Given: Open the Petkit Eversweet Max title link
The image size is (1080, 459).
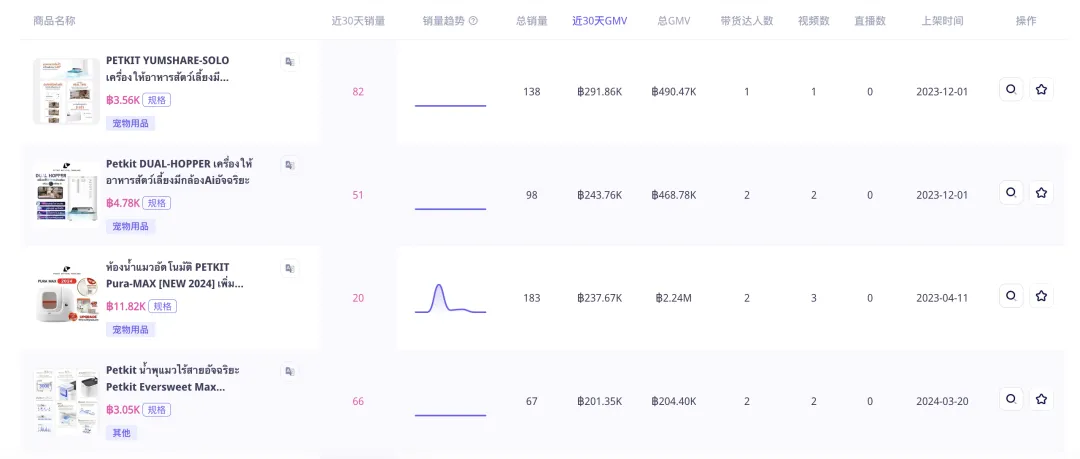Looking at the screenshot, I should pyautogui.click(x=173, y=378).
